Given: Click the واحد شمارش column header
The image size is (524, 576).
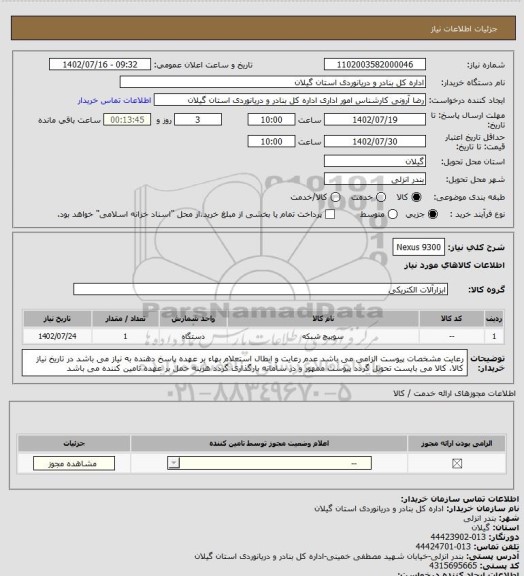Looking at the screenshot, I should point(193,318).
